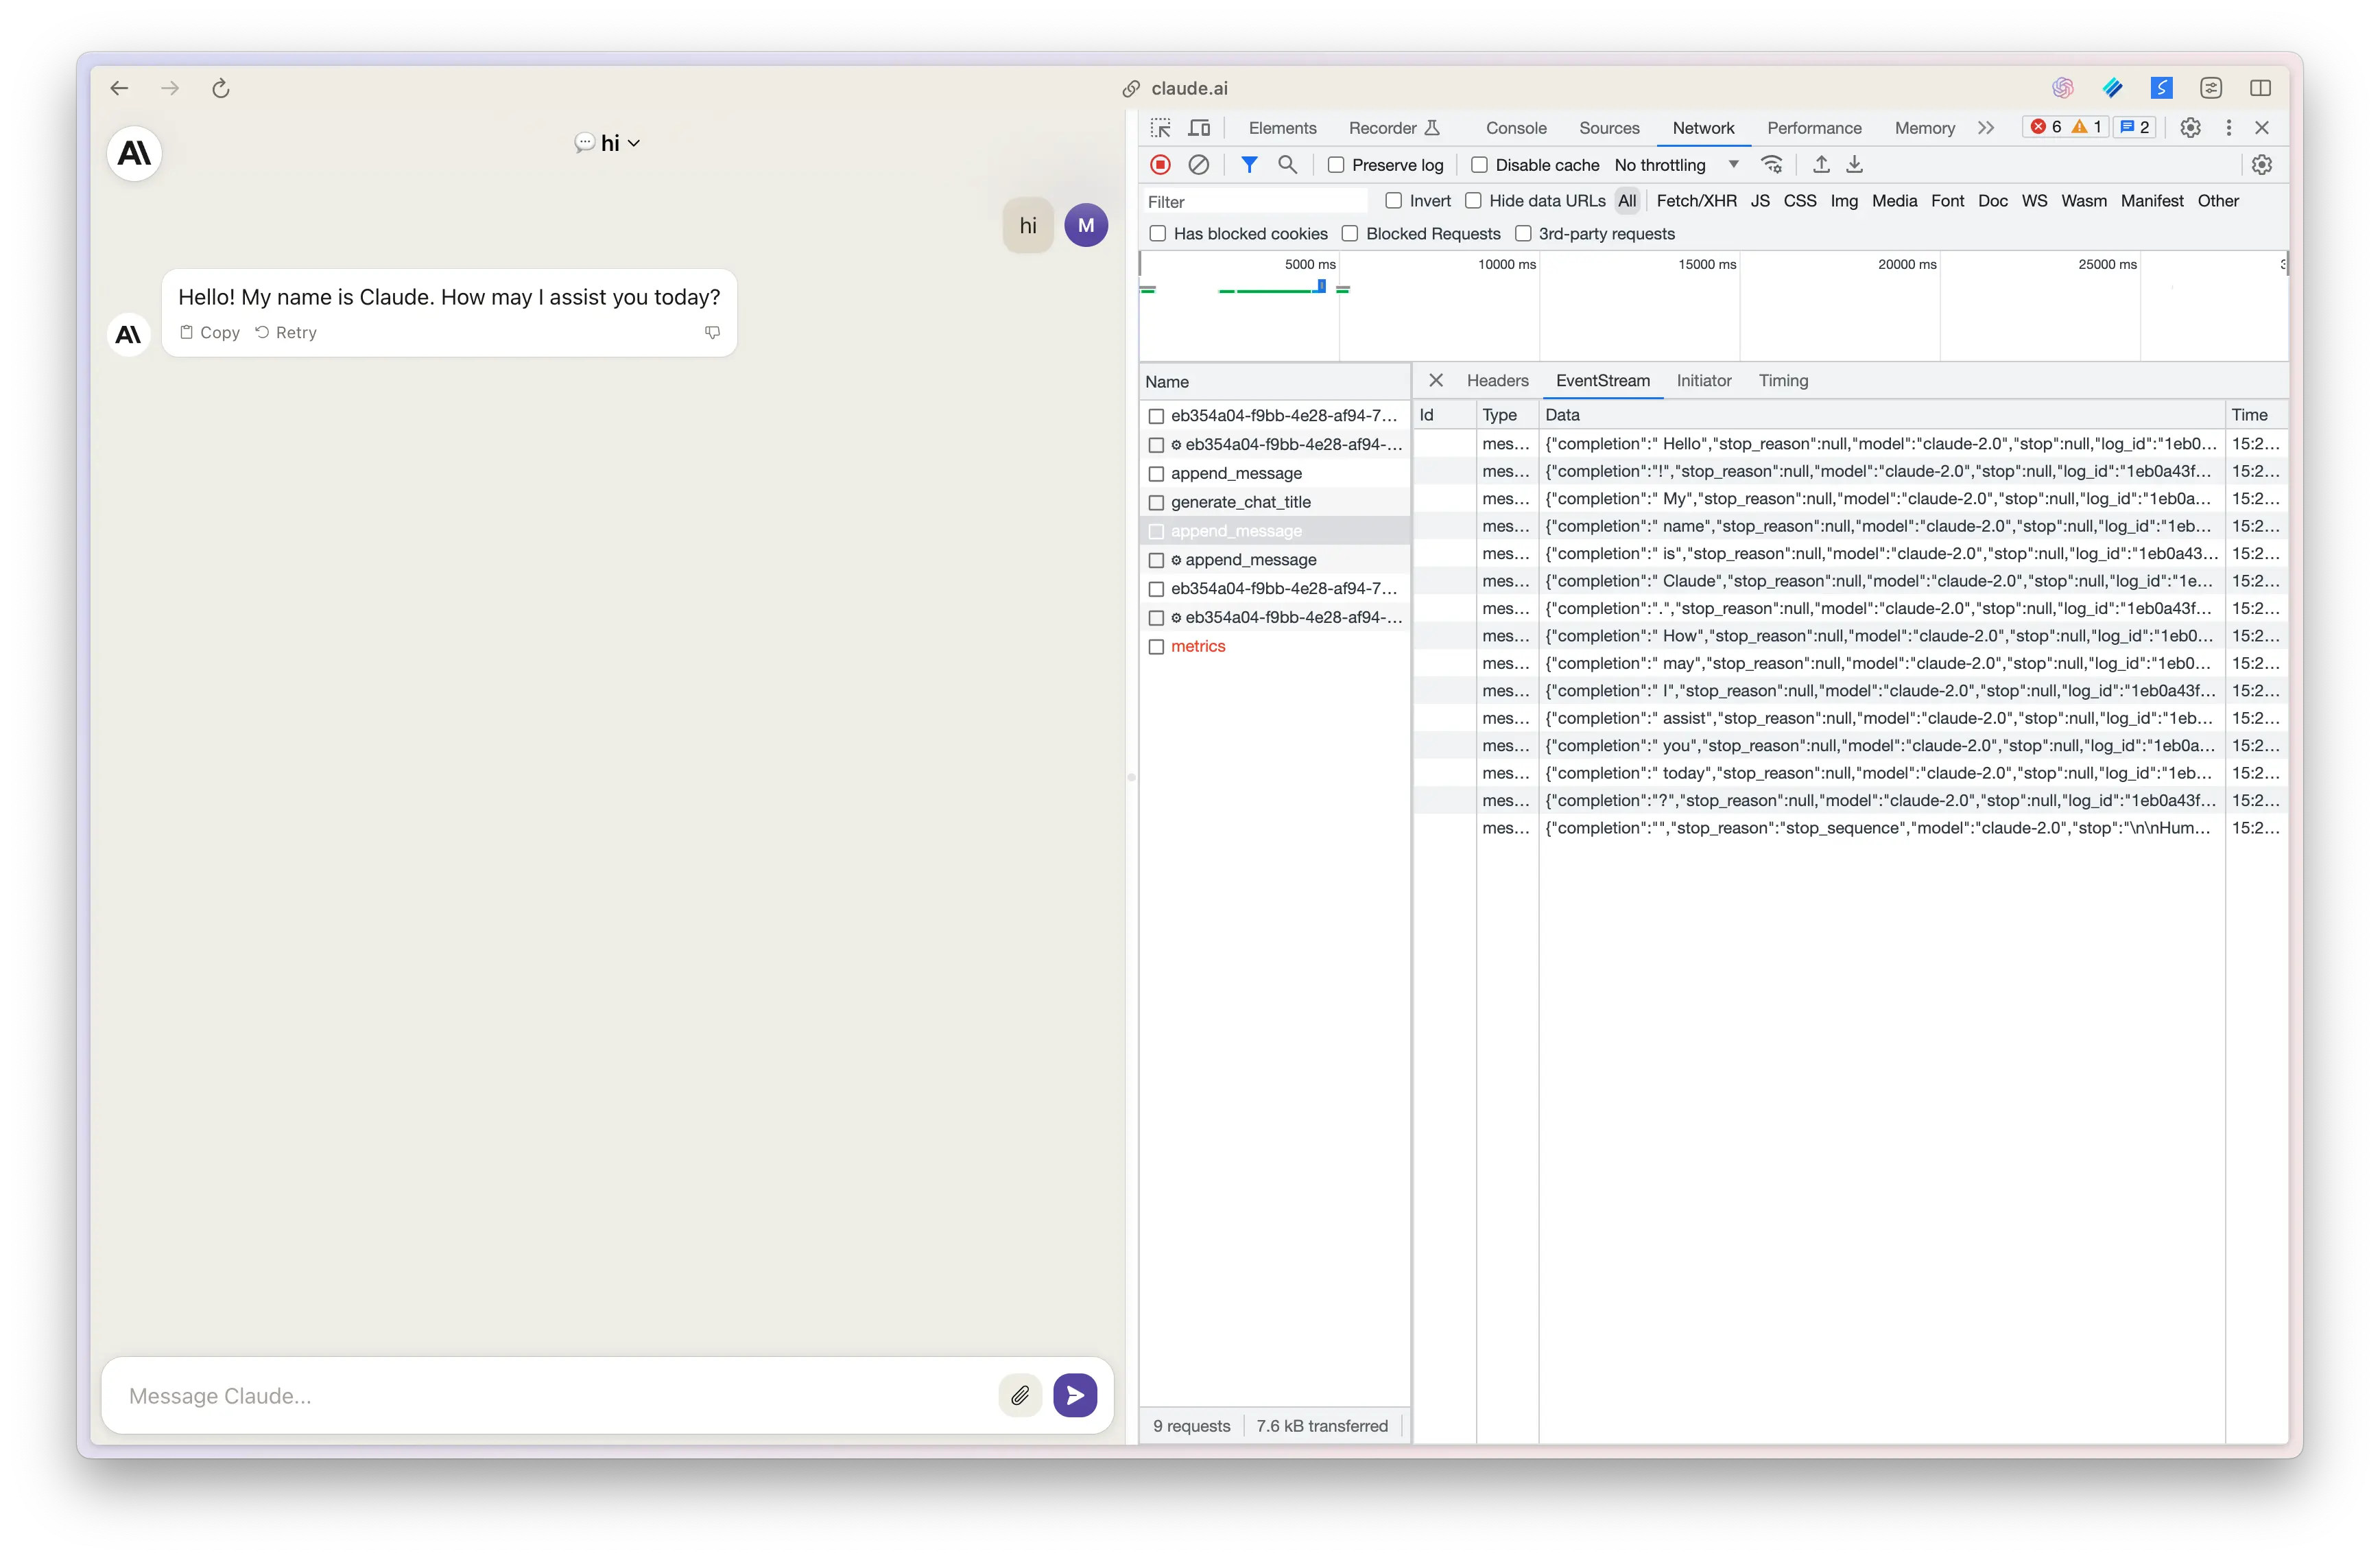Open the Performance tab

(x=1814, y=128)
